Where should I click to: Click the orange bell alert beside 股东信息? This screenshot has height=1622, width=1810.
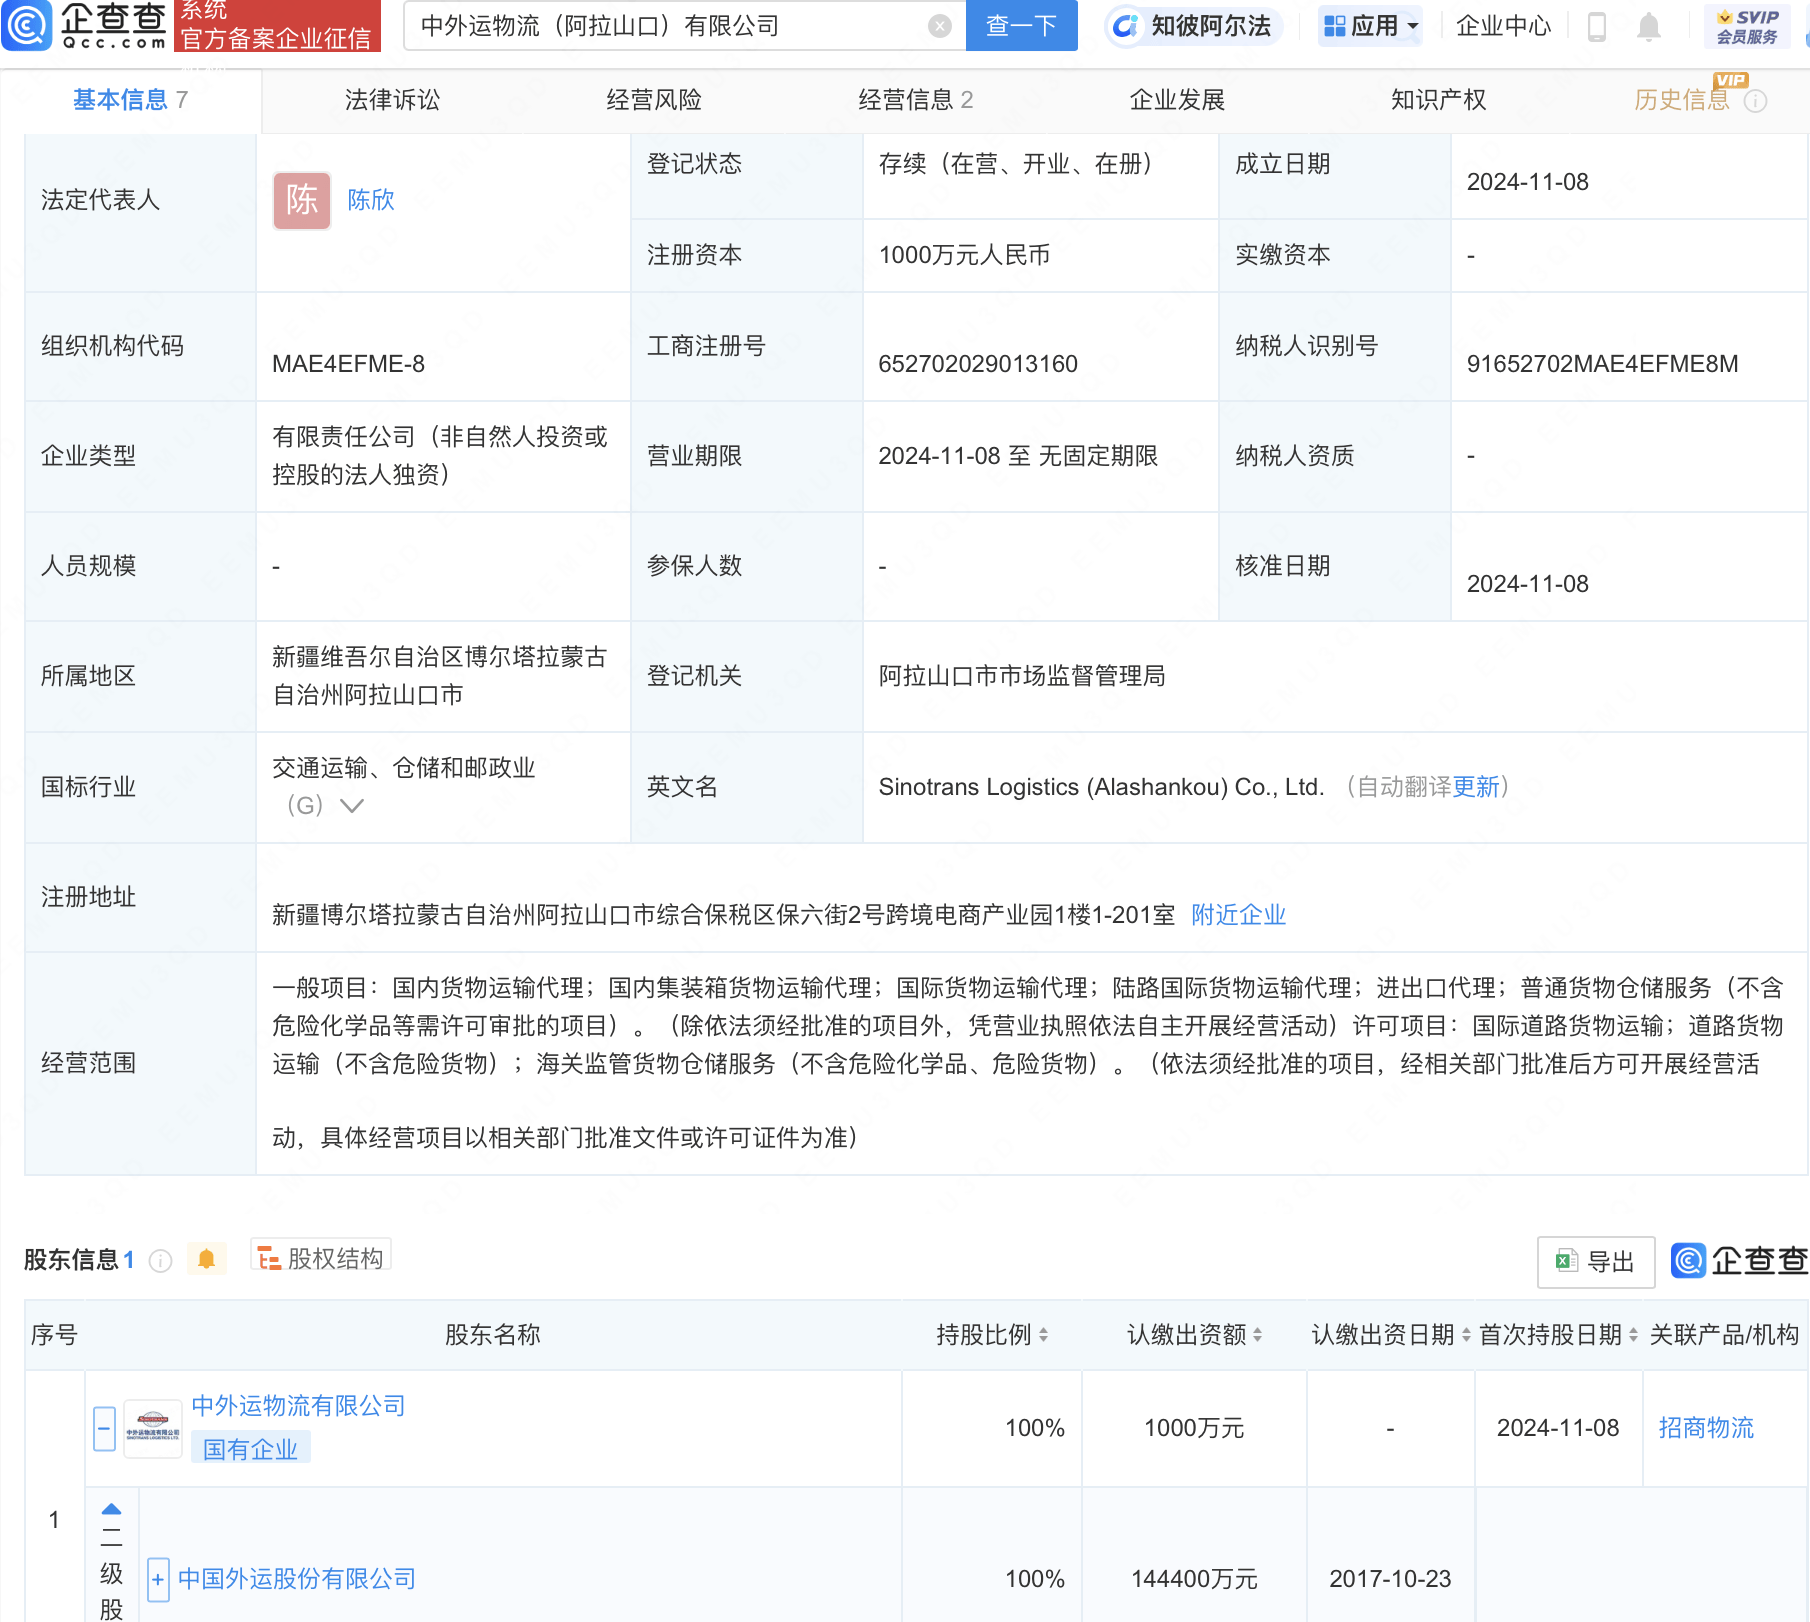pyautogui.click(x=207, y=1259)
